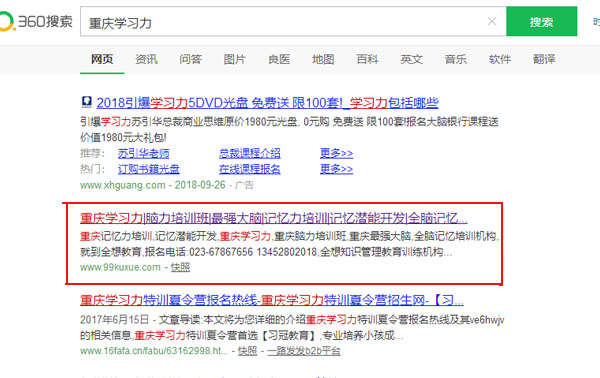Click the www.xhguang.com URL text

point(122,185)
